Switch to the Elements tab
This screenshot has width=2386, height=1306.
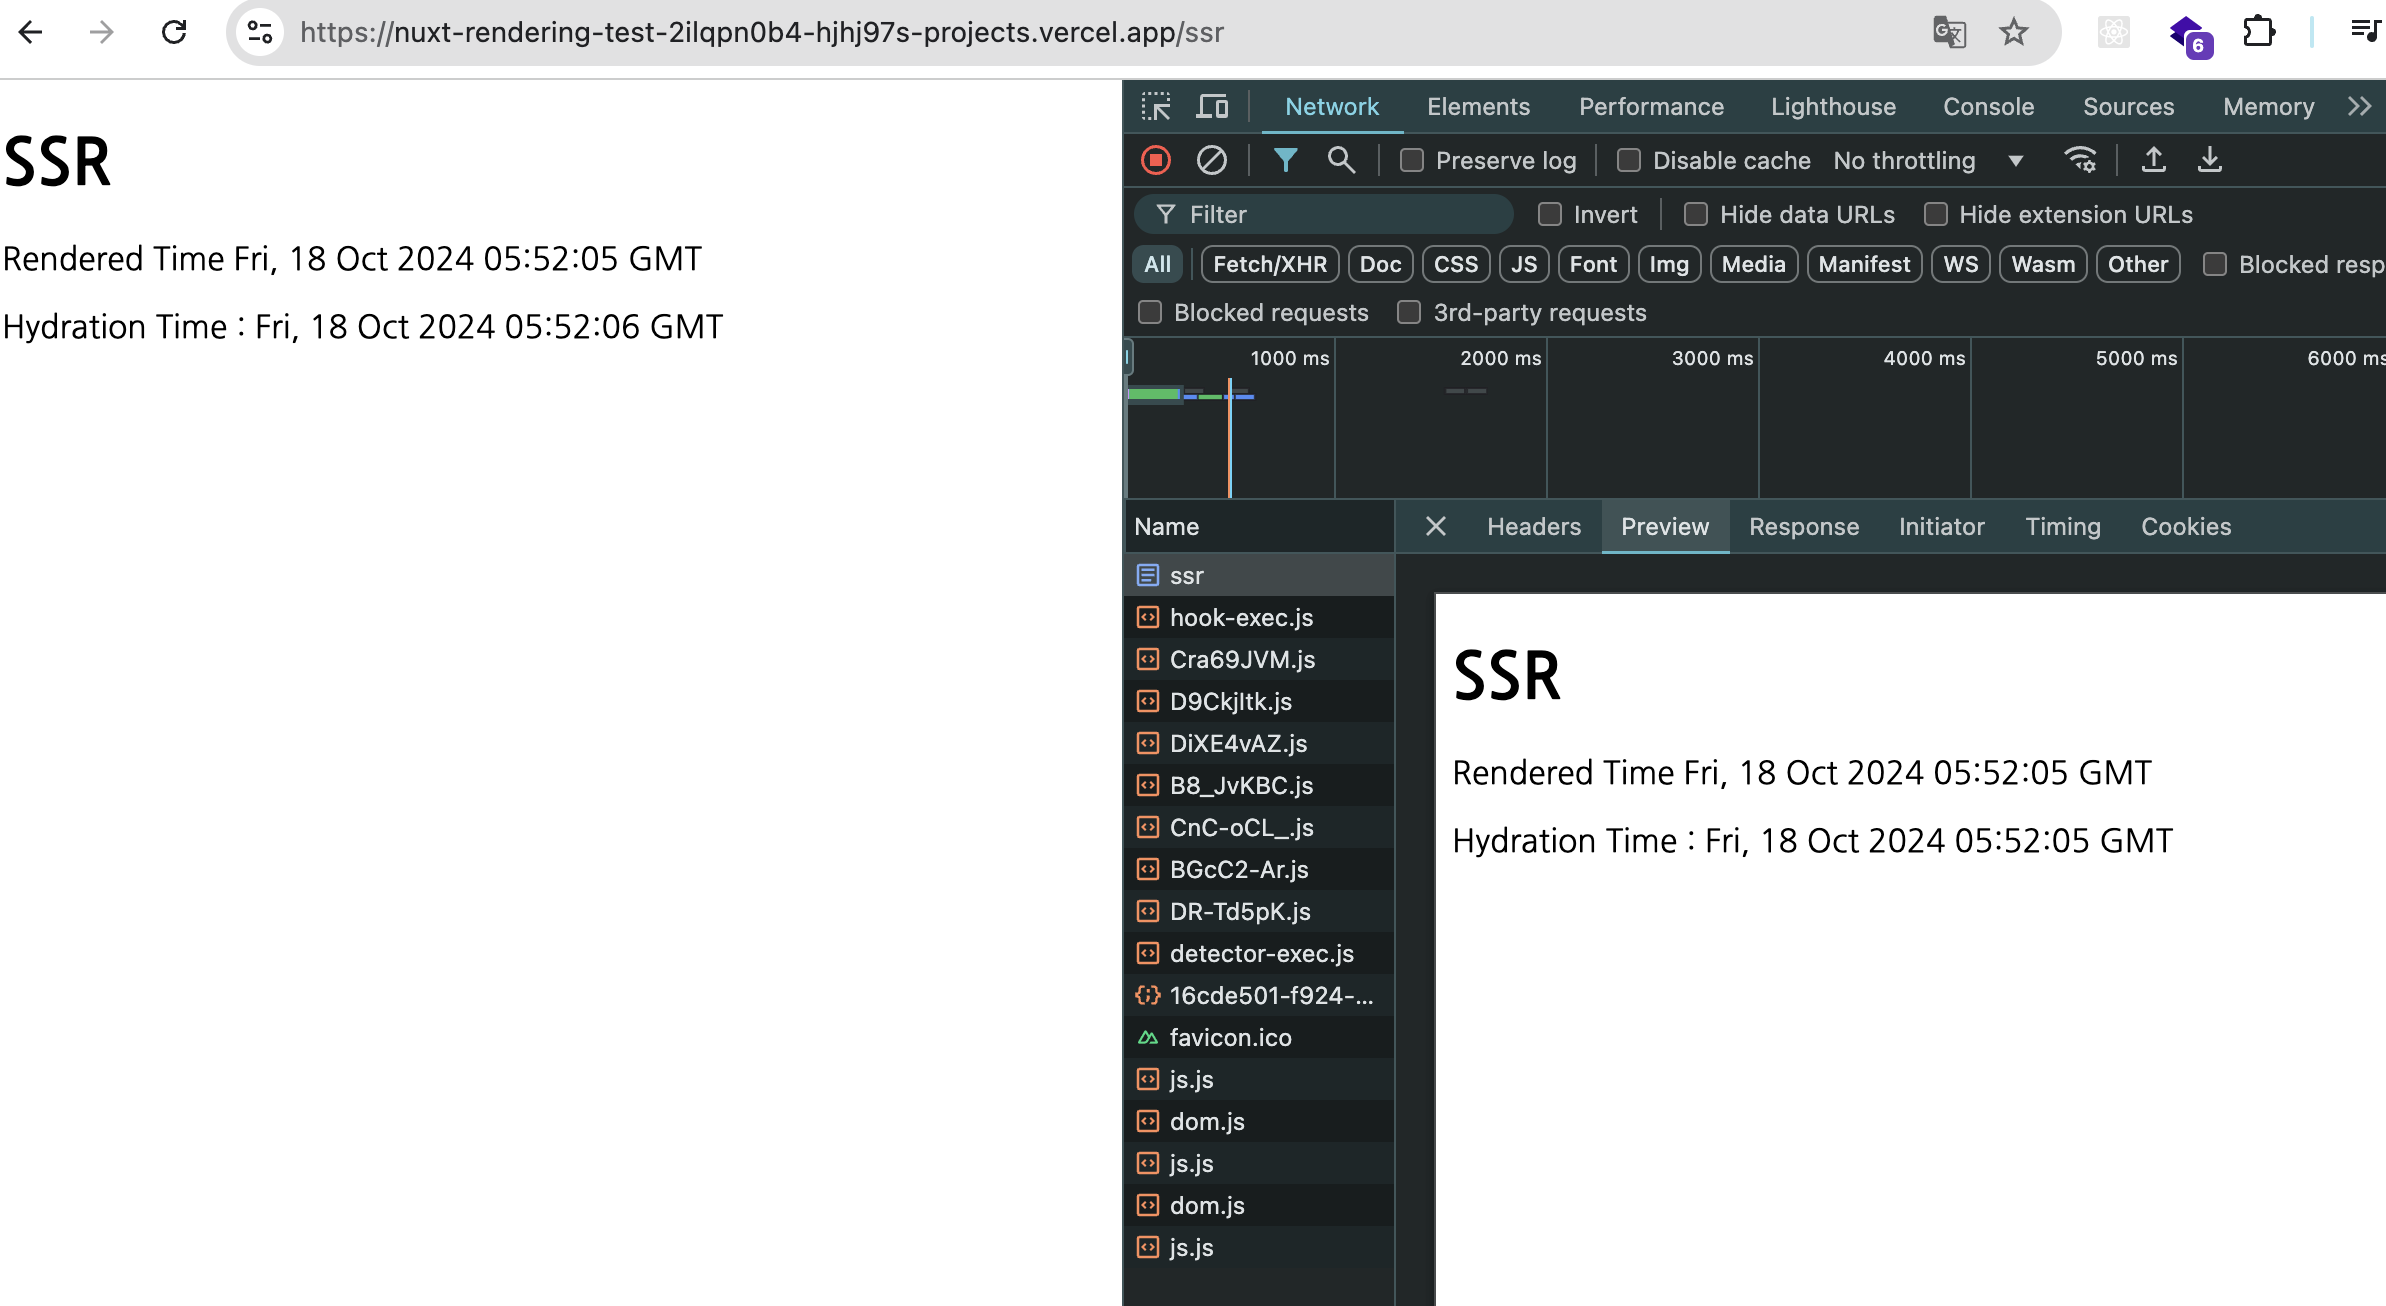click(1478, 106)
